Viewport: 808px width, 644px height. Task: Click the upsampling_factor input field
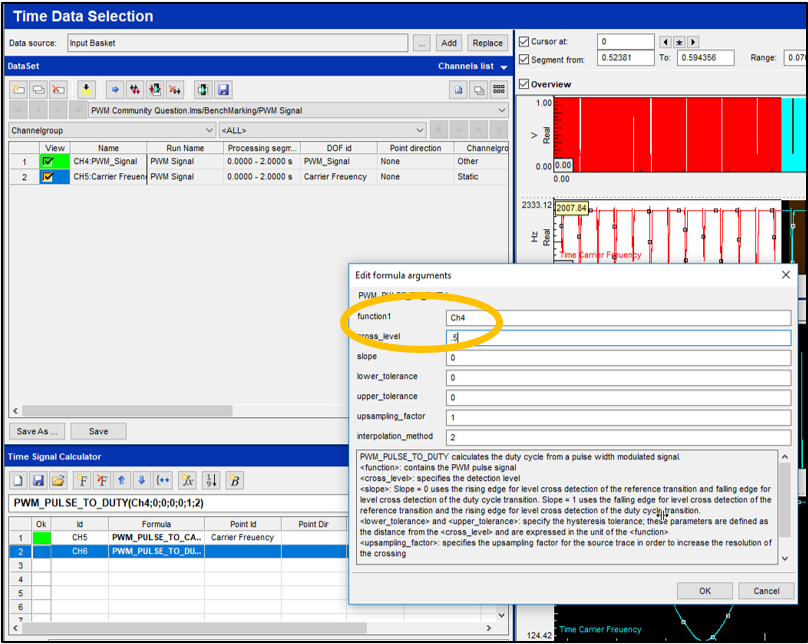pyautogui.click(x=618, y=417)
